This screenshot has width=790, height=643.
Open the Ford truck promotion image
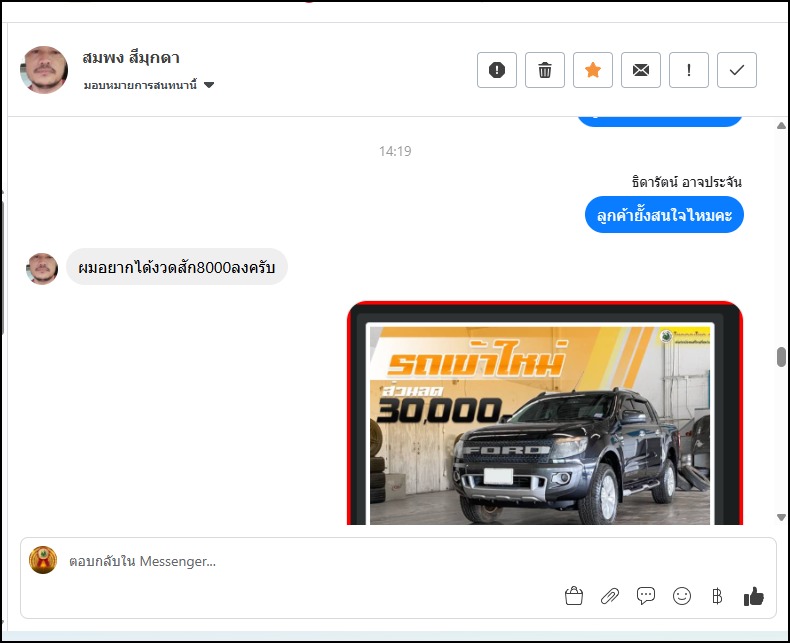544,420
